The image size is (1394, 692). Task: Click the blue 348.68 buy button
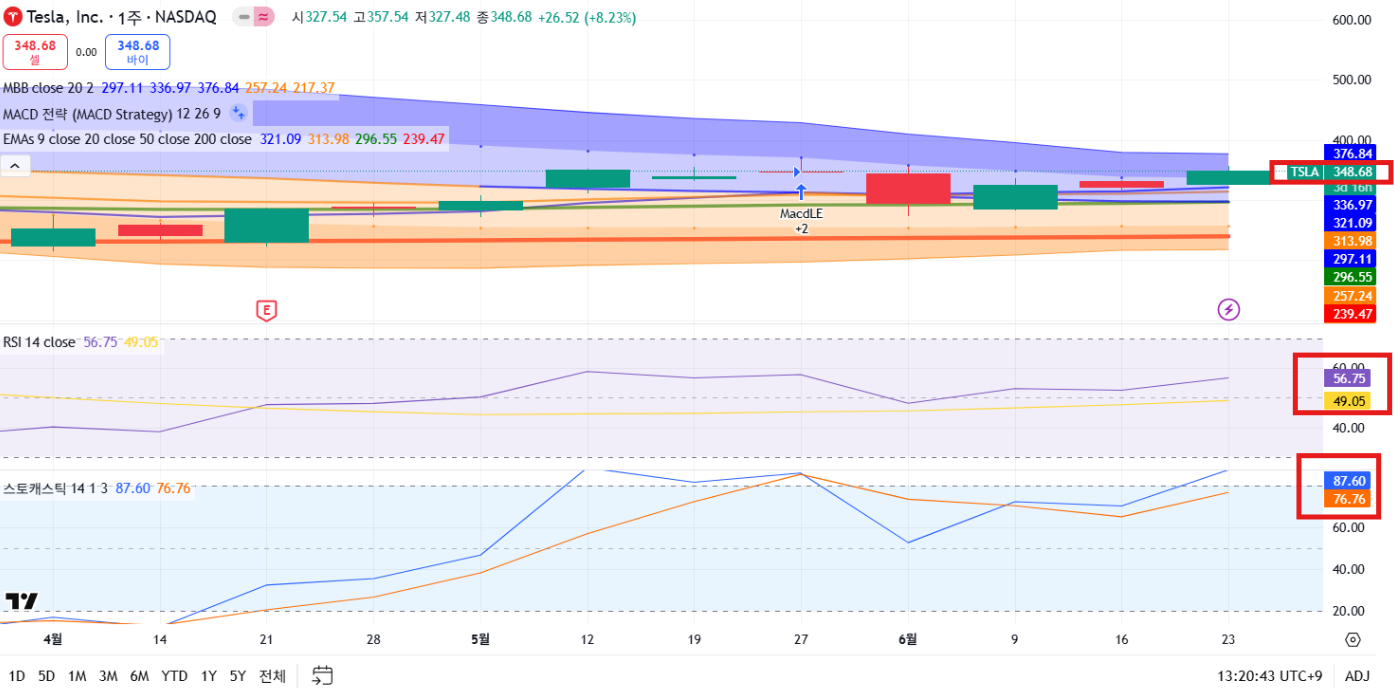[x=137, y=52]
